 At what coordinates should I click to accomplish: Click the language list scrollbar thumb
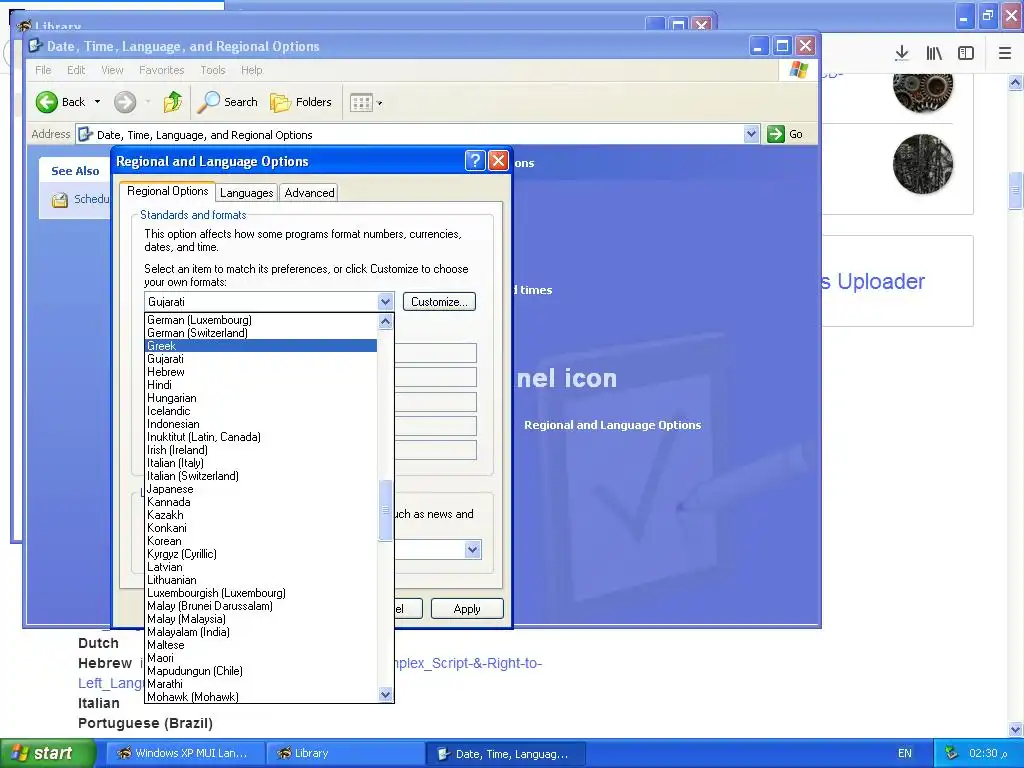pos(385,510)
